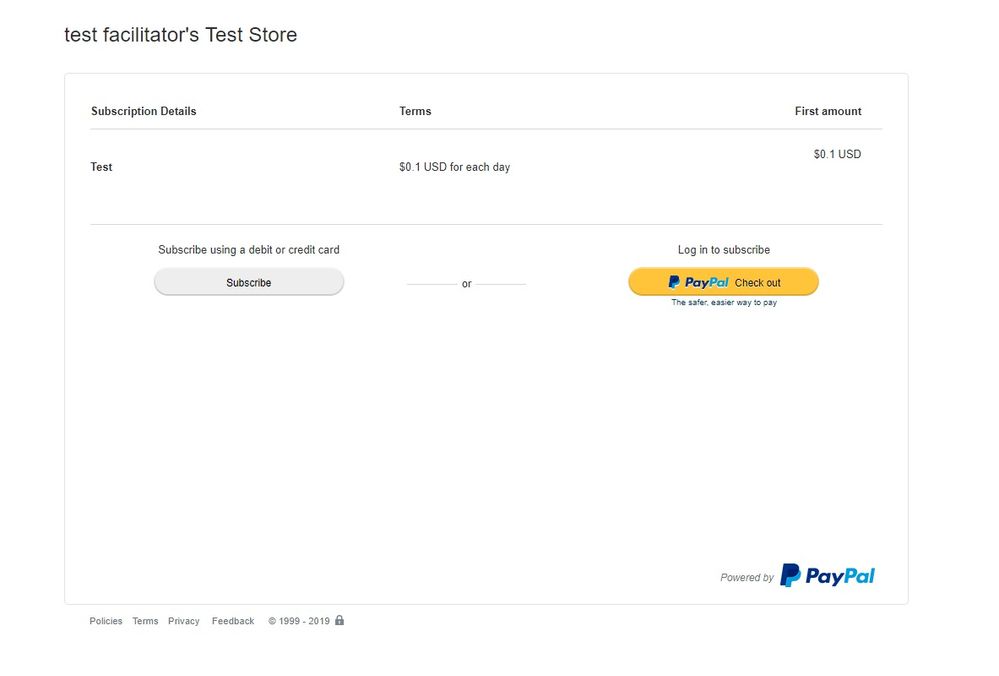Click 'The safer, easier way to pay' tagline
This screenshot has width=999, height=676.
[x=724, y=303]
